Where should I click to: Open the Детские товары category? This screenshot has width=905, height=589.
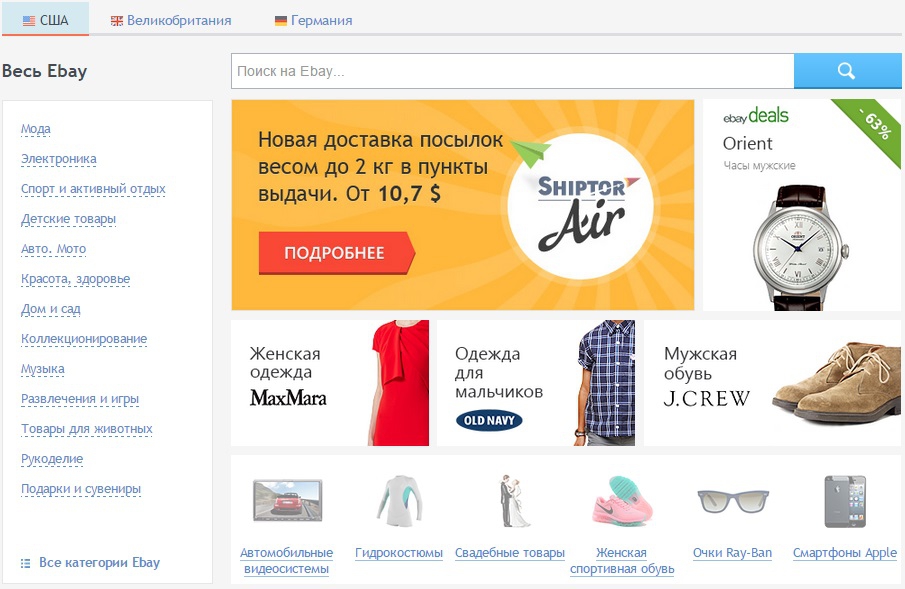pos(68,219)
